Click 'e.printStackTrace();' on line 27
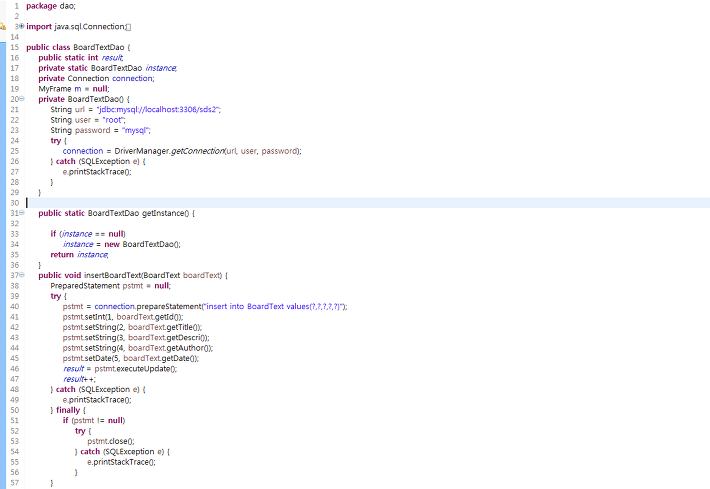The image size is (710, 489). (97, 172)
